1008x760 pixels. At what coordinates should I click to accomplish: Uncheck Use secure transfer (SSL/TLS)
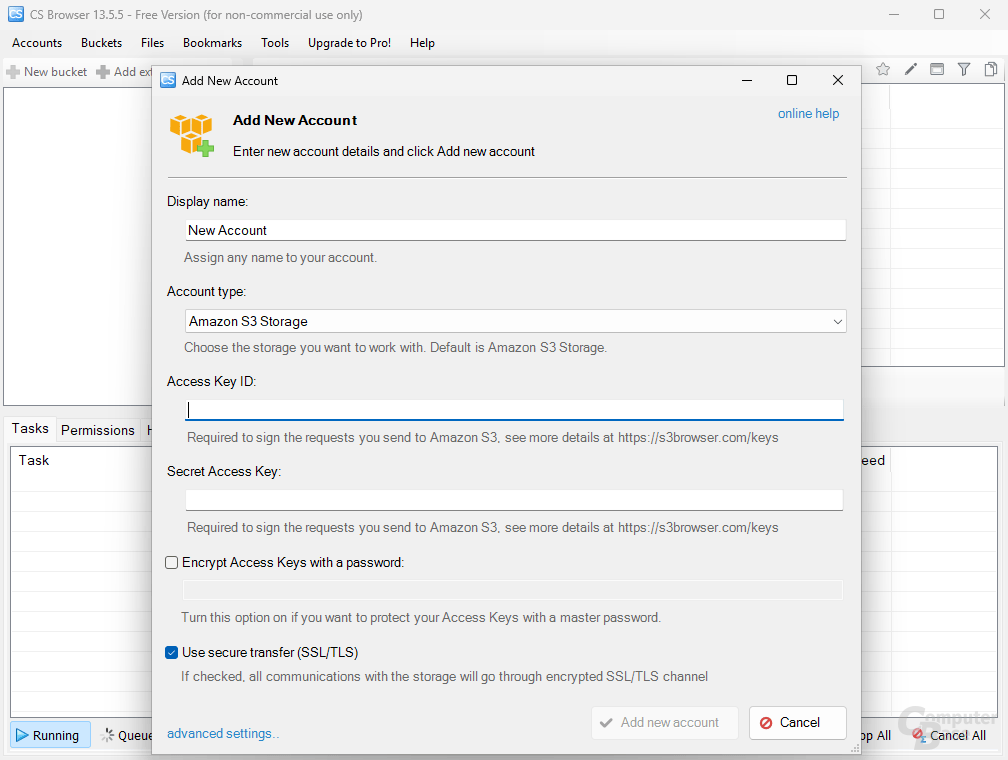tap(172, 653)
